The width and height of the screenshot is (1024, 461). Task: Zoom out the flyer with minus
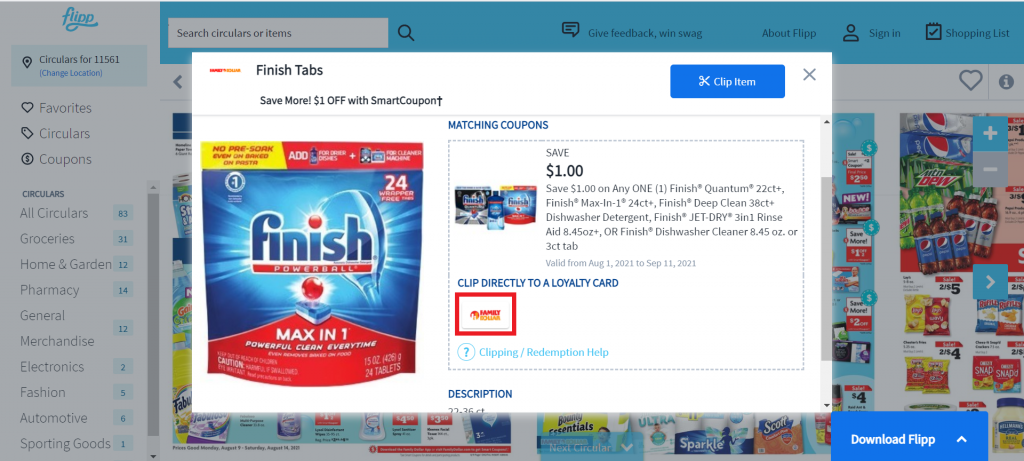tap(990, 169)
